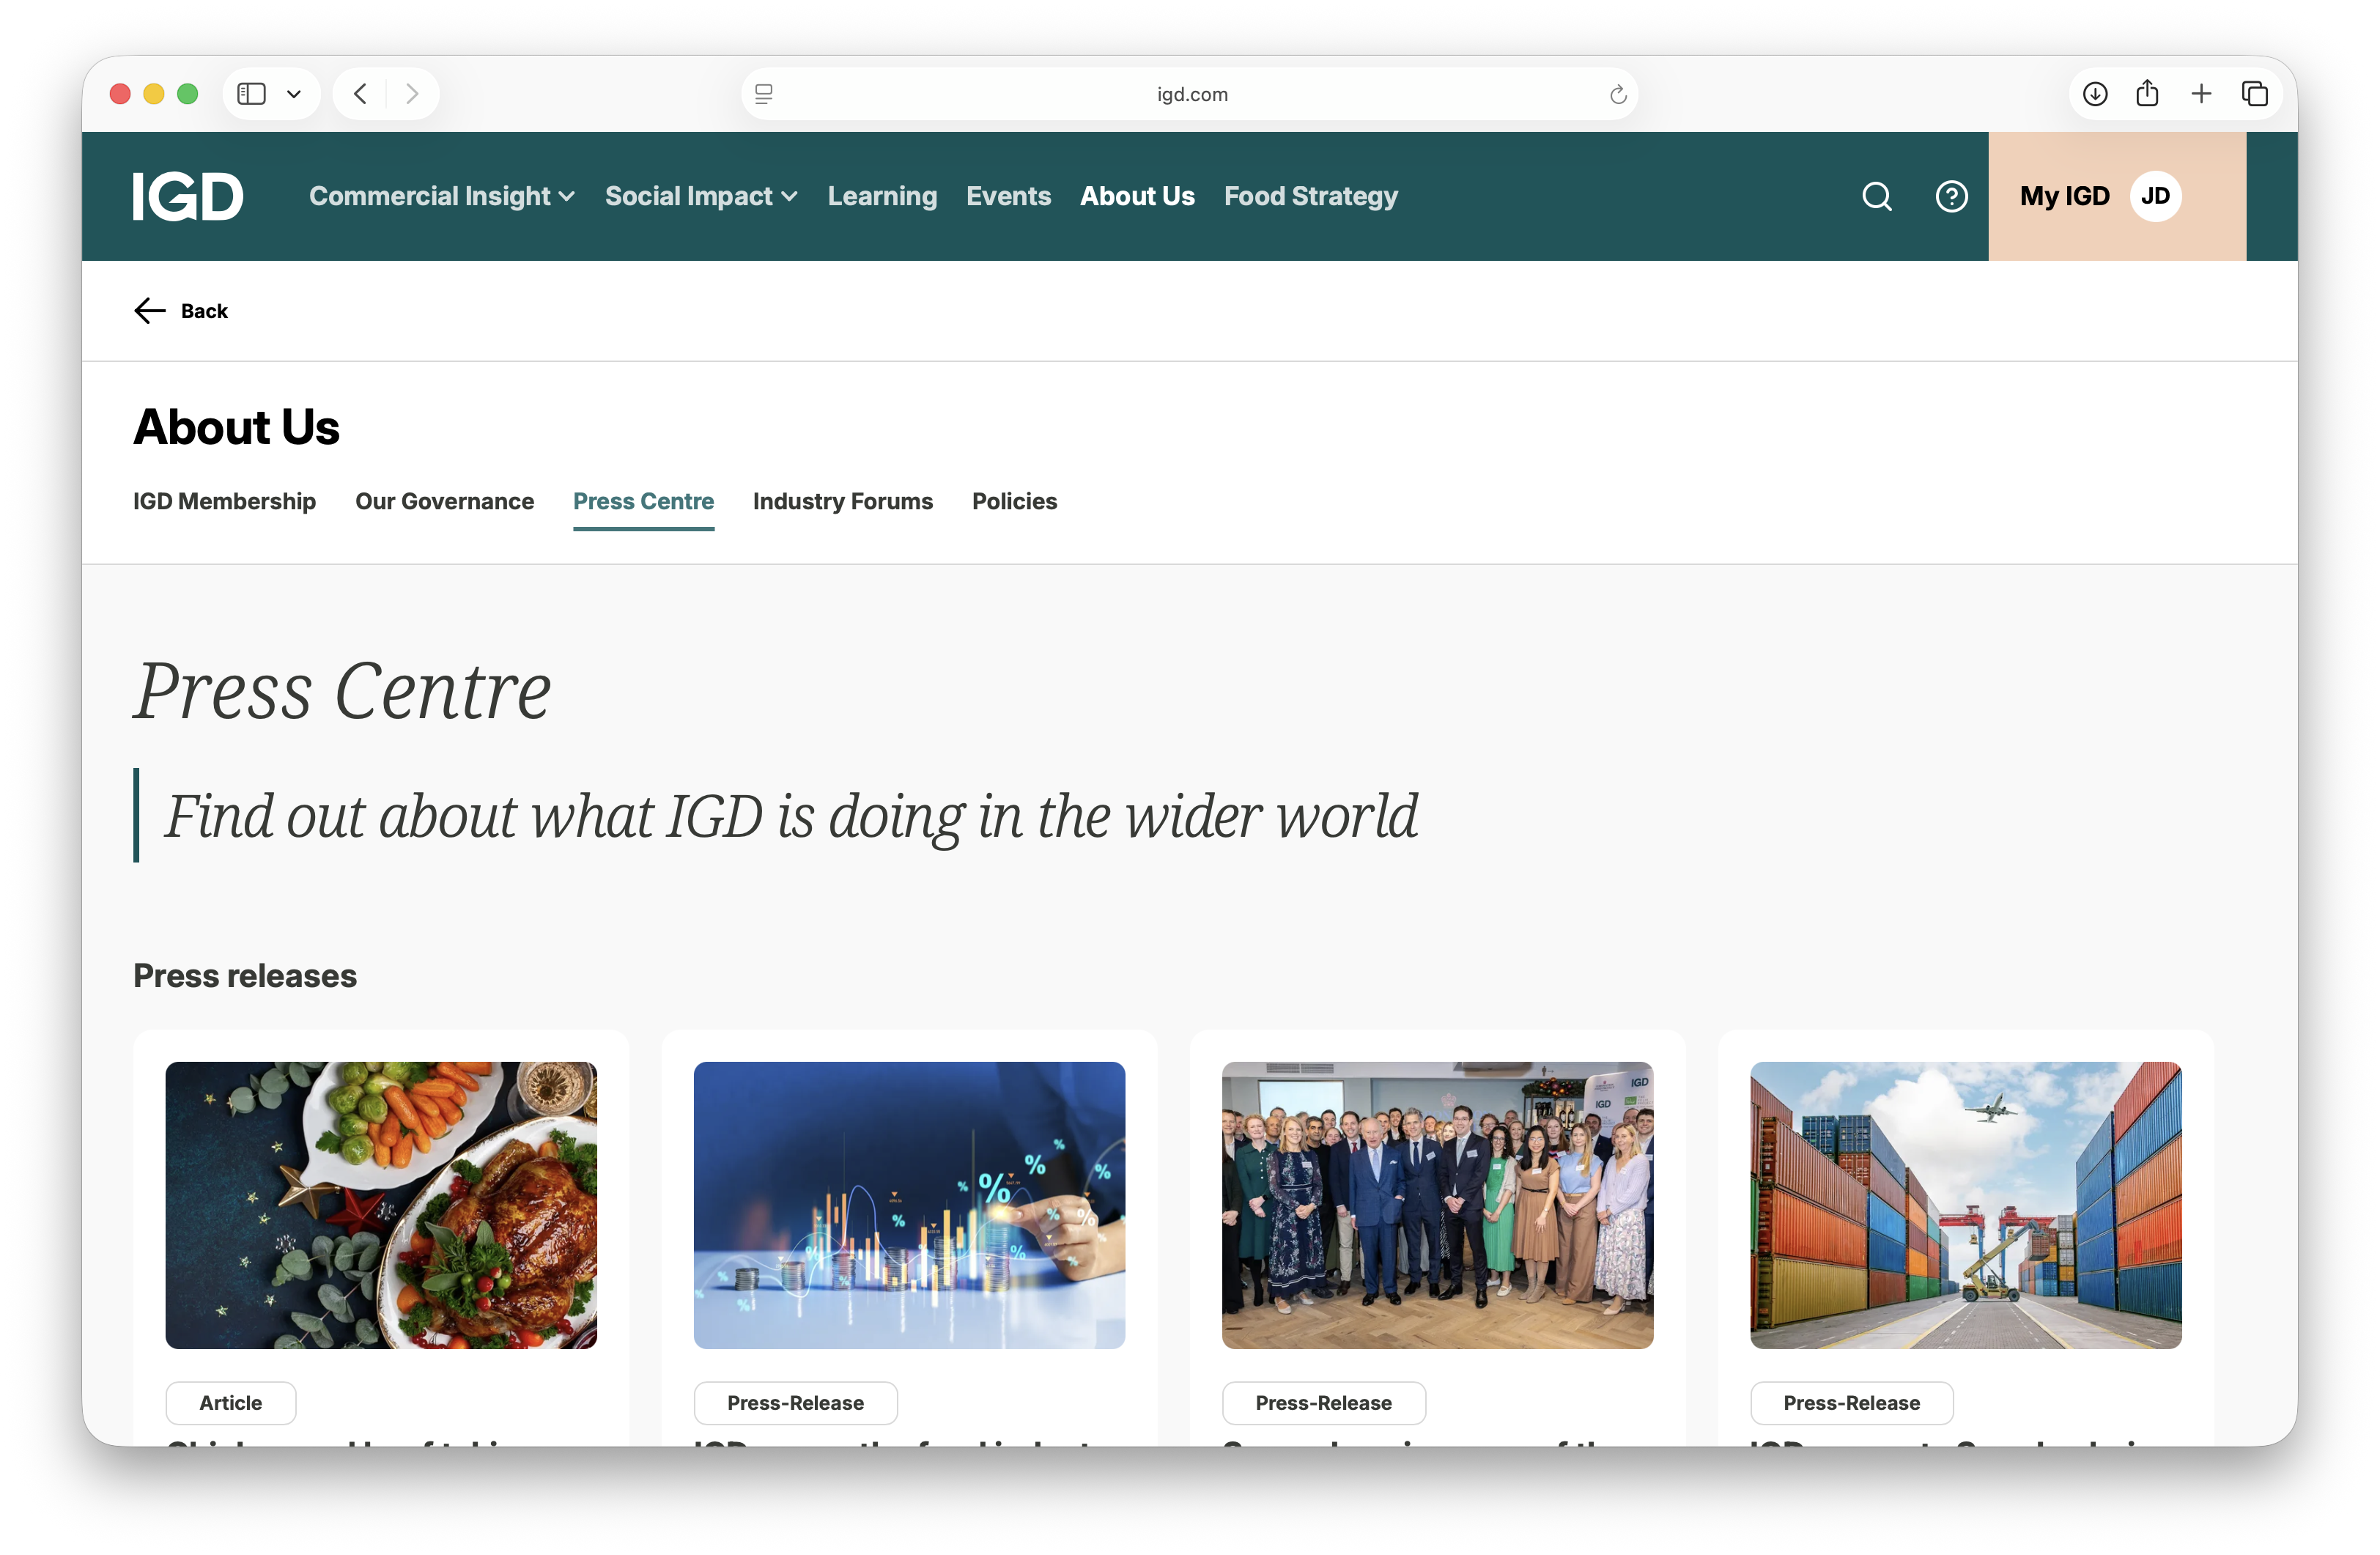The height and width of the screenshot is (1555, 2380).
Task: Open the Learning menu item
Action: tap(881, 196)
